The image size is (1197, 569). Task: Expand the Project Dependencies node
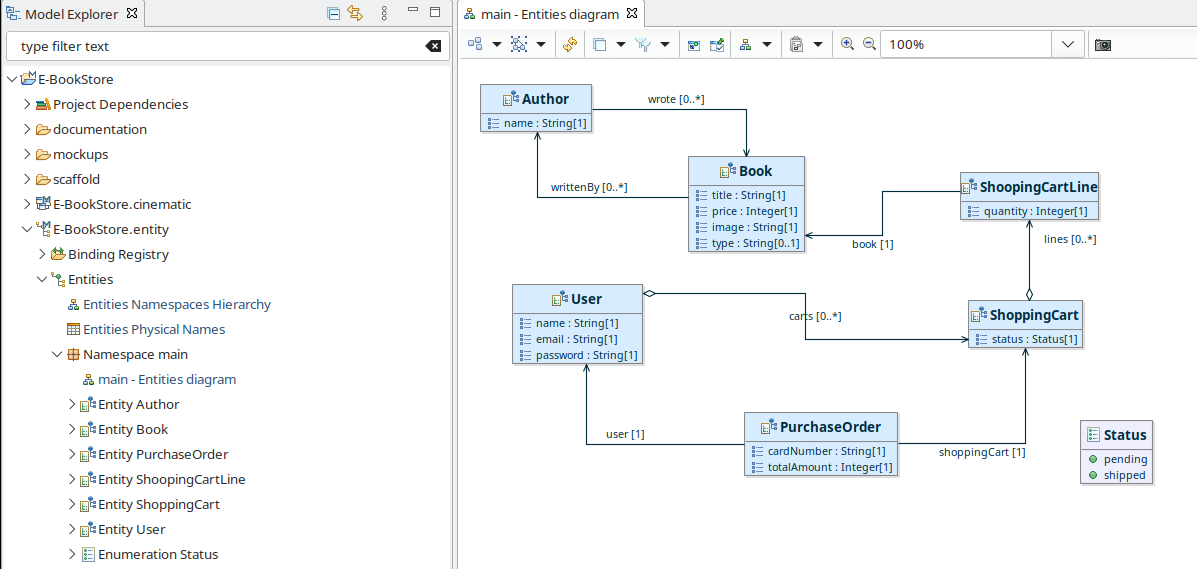(x=27, y=105)
